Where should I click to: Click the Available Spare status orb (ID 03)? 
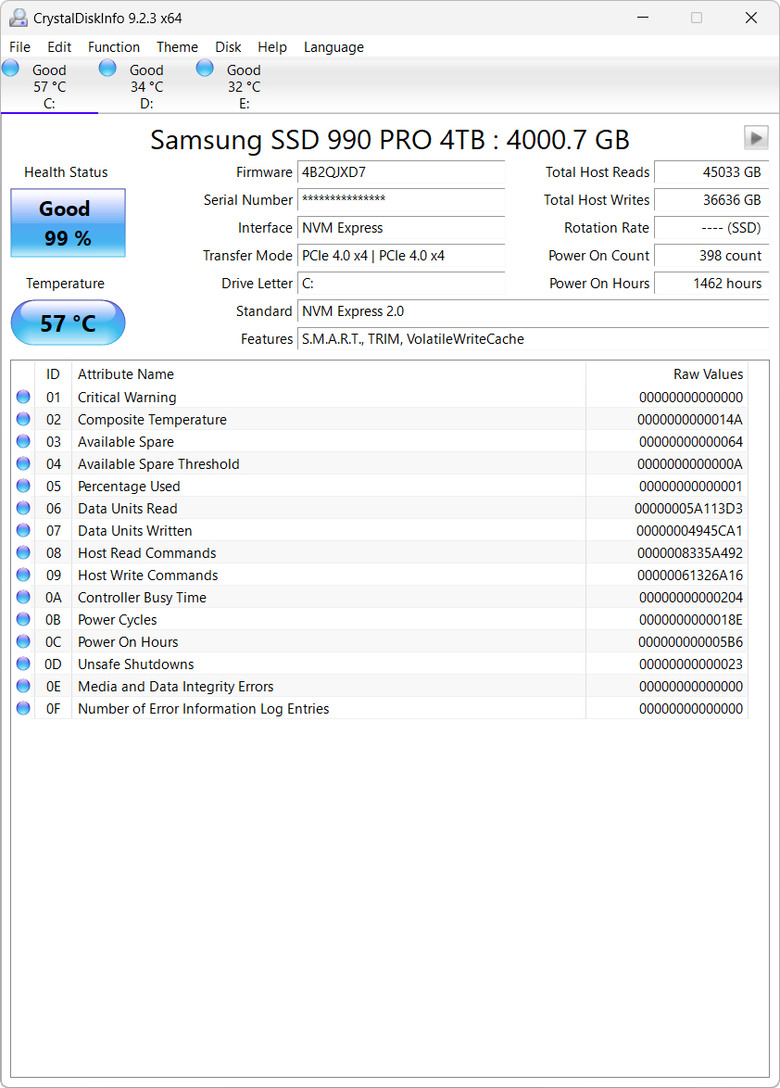pos(24,441)
